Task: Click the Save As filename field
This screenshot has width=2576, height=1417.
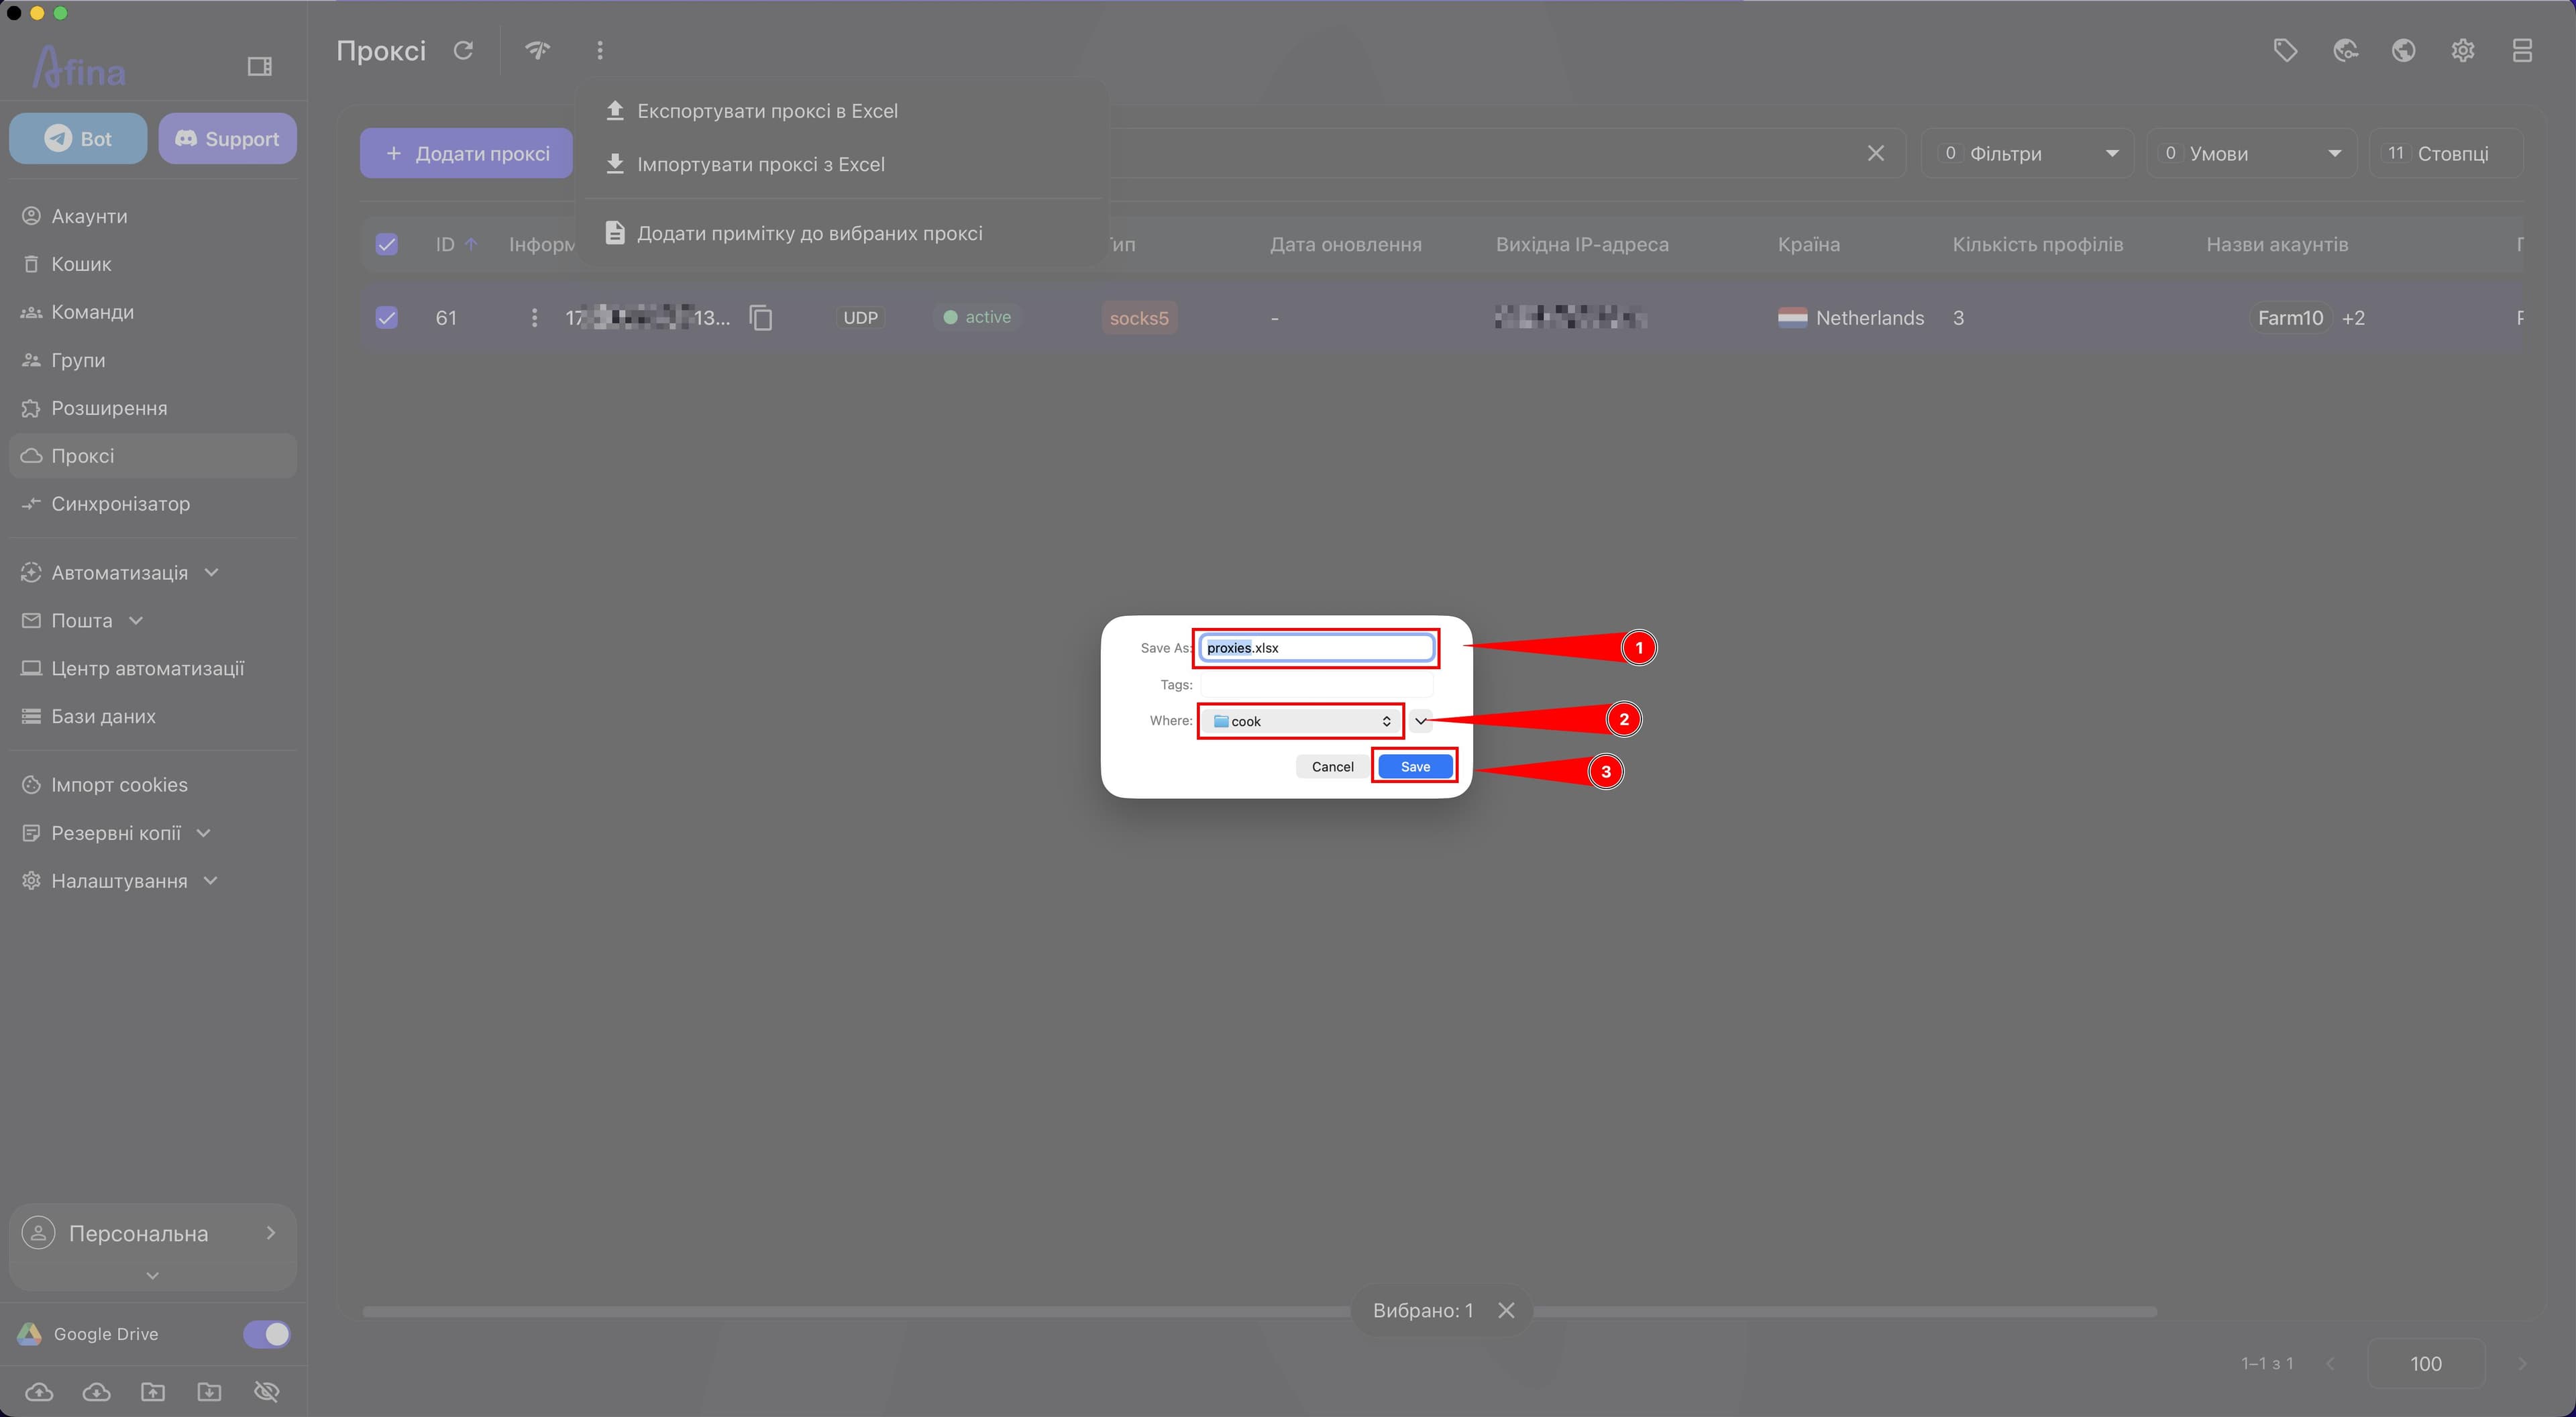Action: pos(1317,648)
